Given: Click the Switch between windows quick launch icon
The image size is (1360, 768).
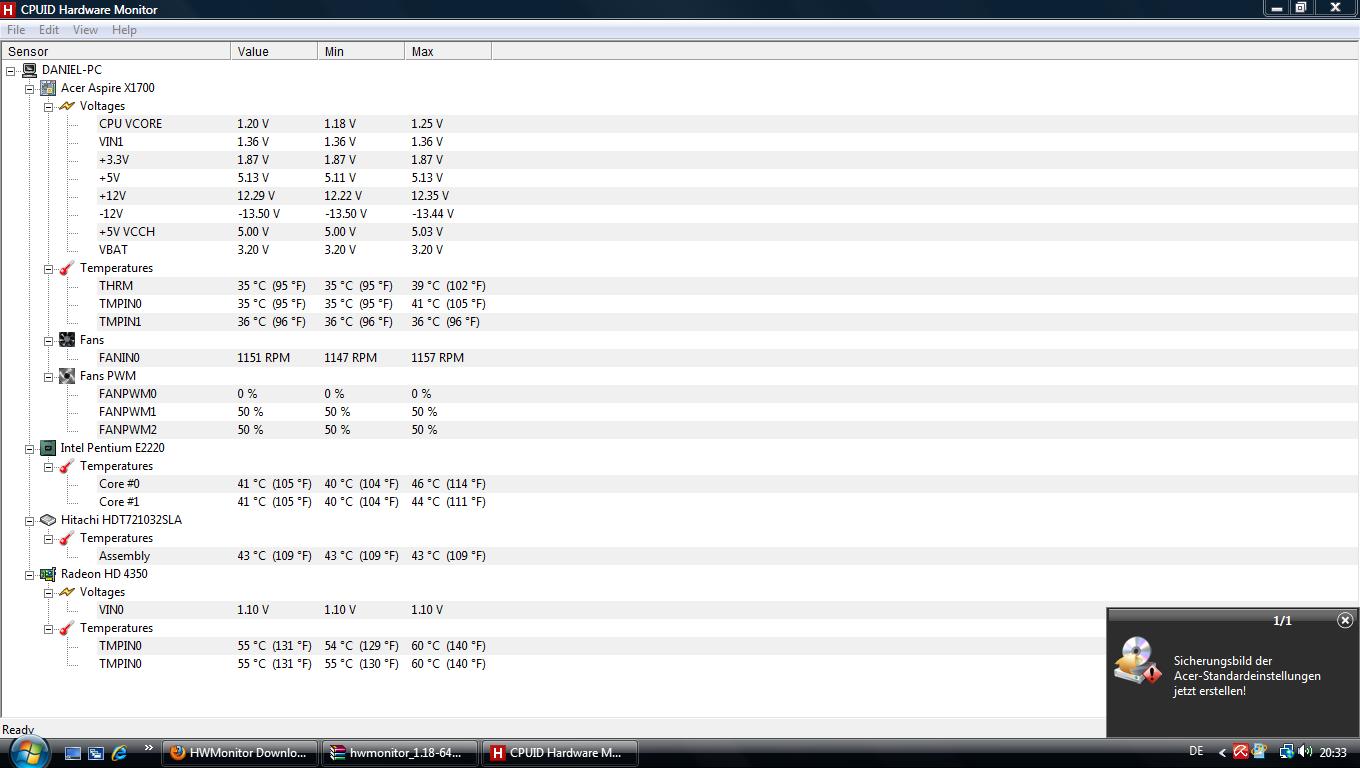Looking at the screenshot, I should [x=96, y=753].
